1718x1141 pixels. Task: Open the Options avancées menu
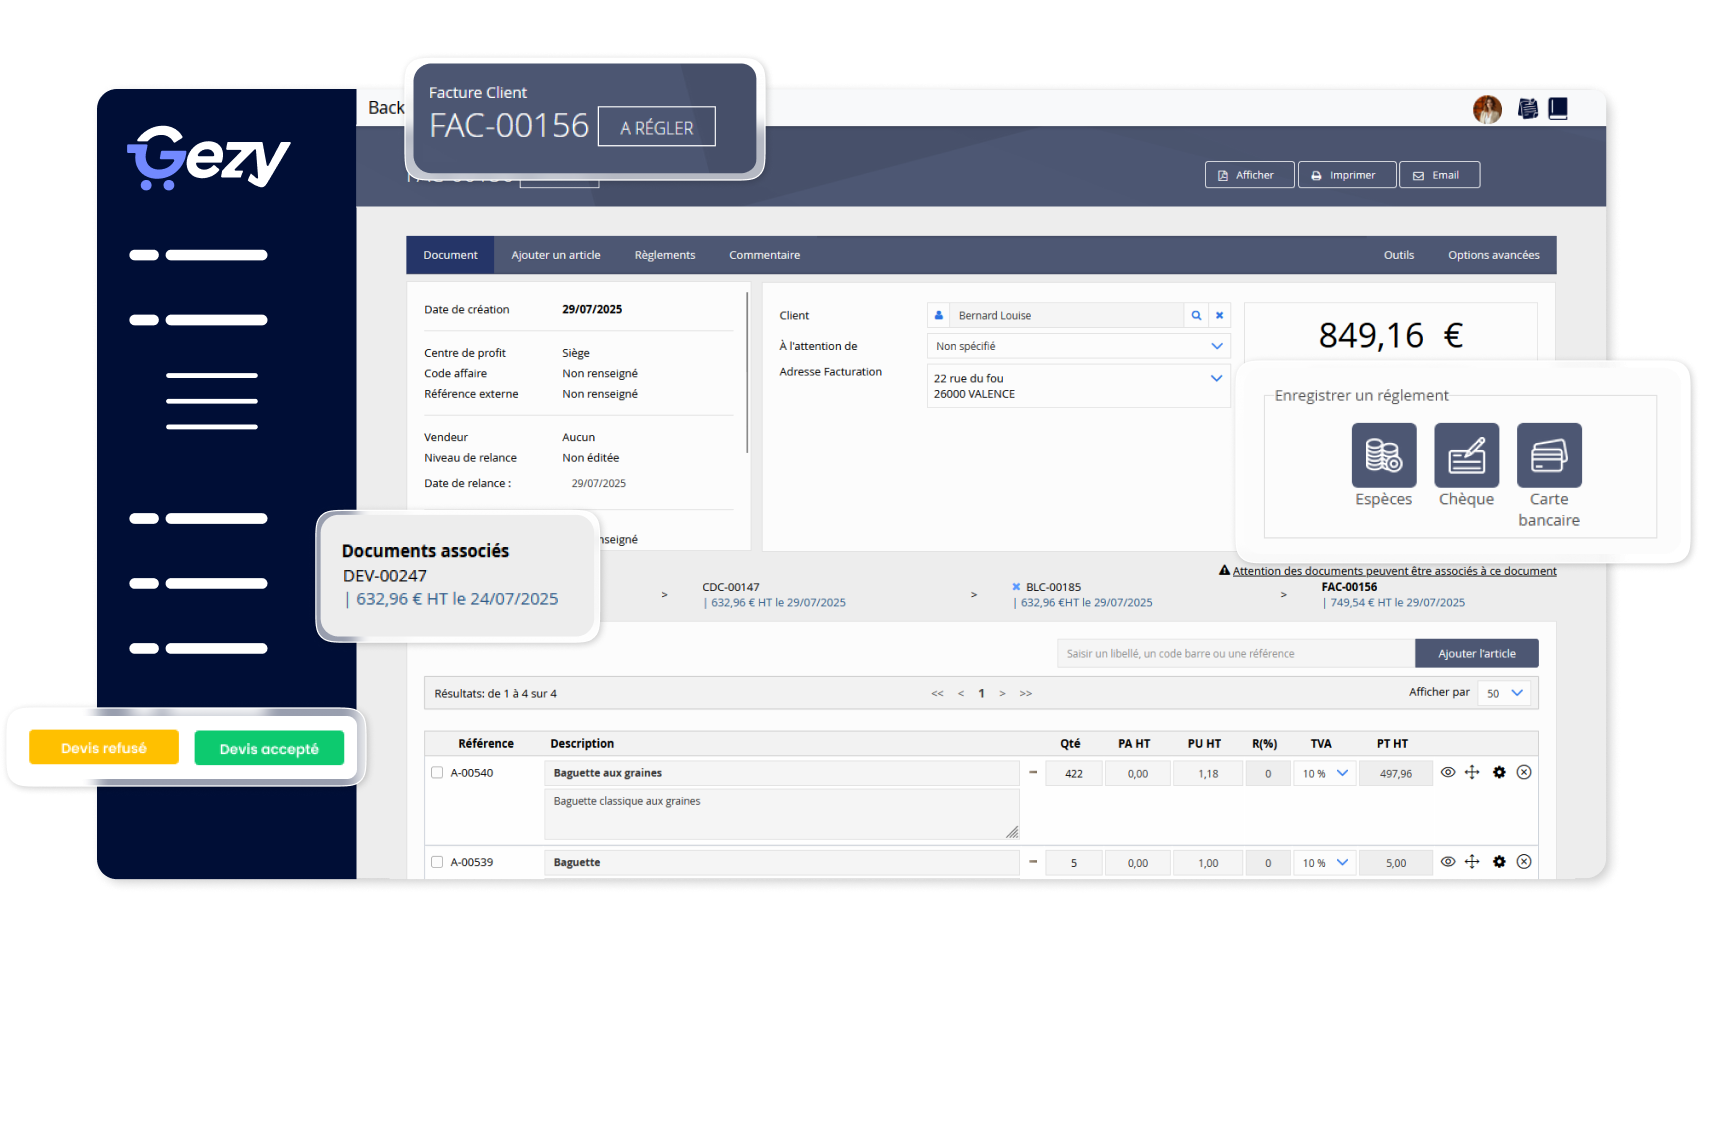click(x=1494, y=255)
